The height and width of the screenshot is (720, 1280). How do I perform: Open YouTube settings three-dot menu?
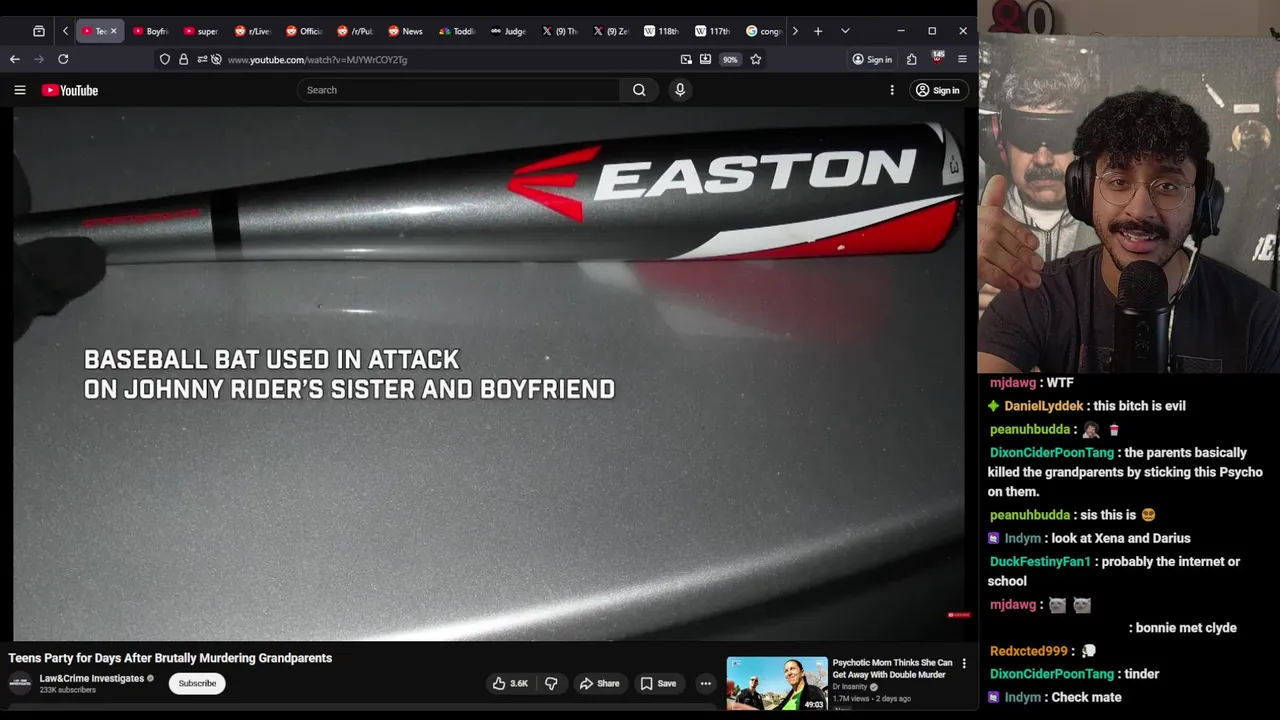[892, 90]
